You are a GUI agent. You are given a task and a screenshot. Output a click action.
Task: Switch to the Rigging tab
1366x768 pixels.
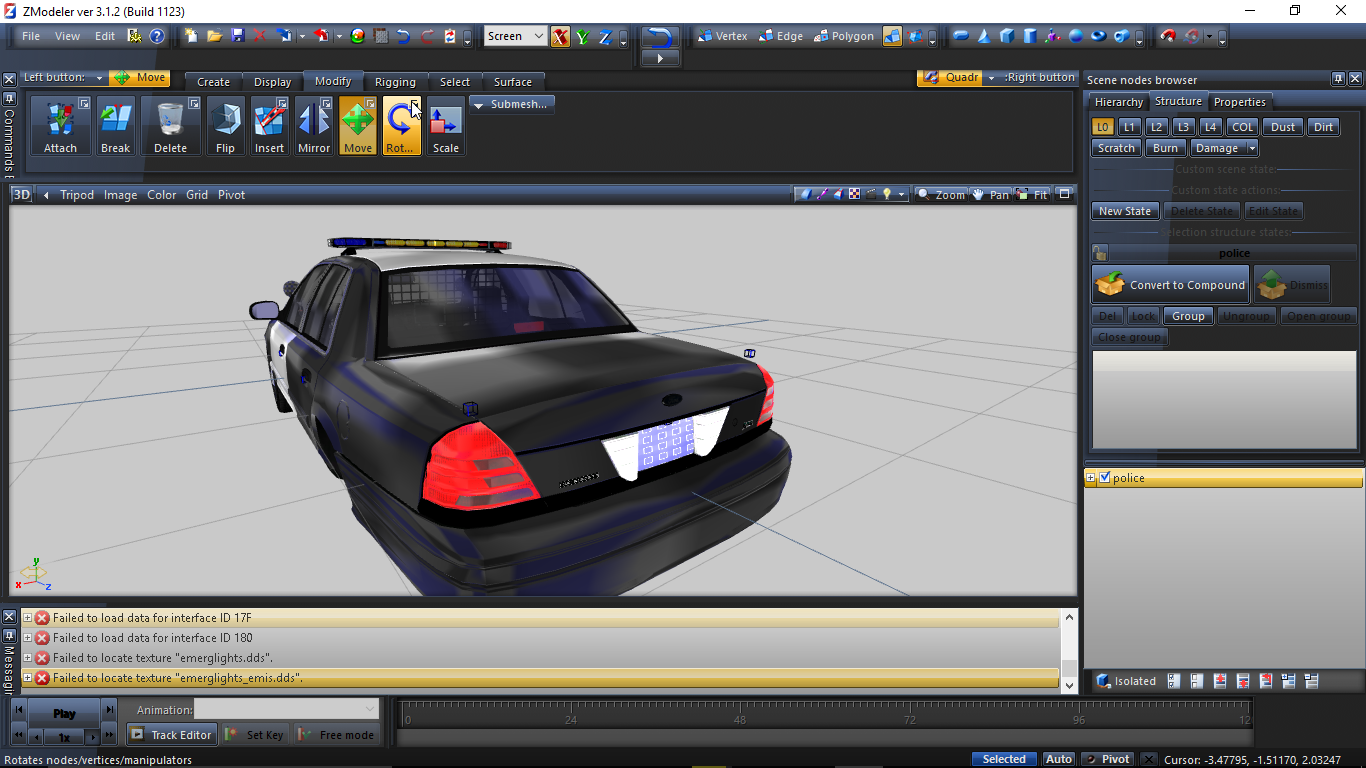point(395,82)
